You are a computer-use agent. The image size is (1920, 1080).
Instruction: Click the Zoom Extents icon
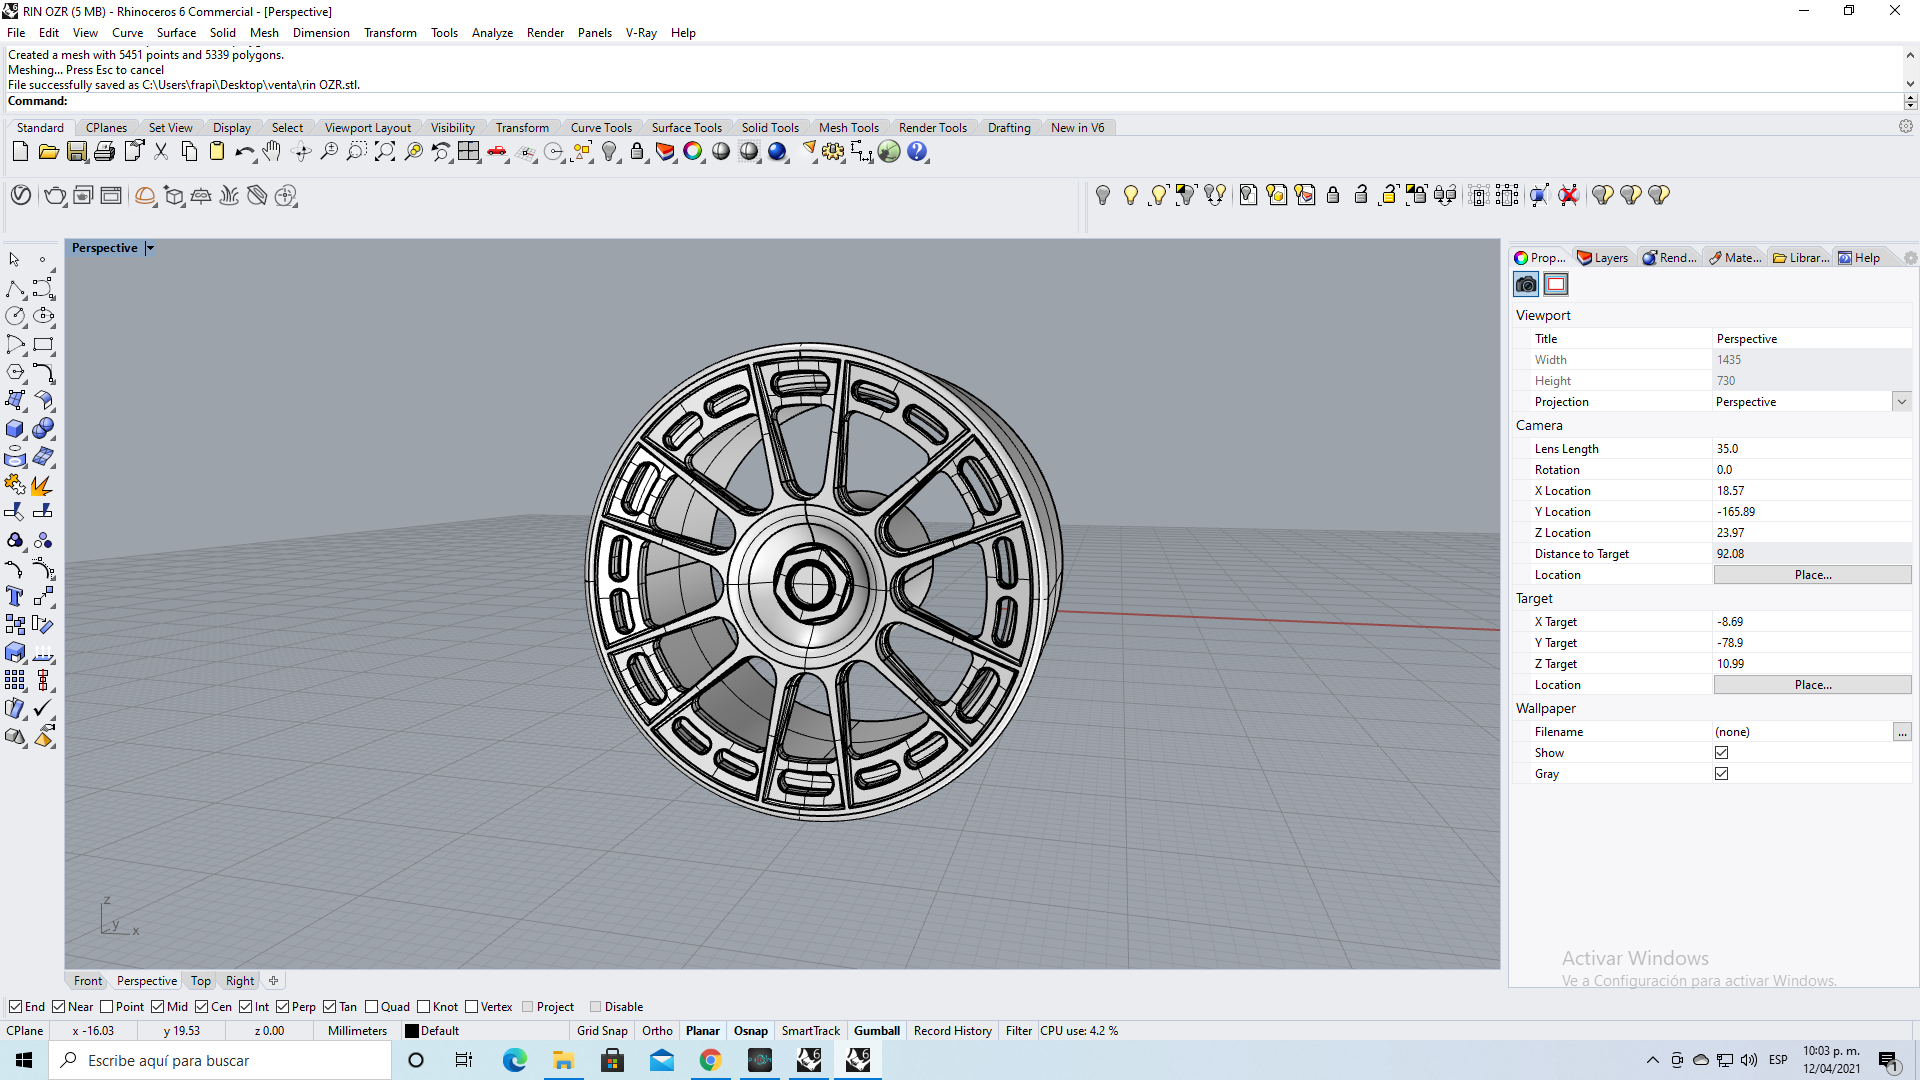384,152
